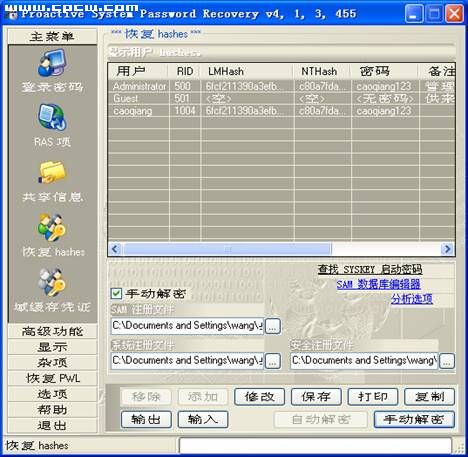Open the 选项 menu item

(52, 394)
